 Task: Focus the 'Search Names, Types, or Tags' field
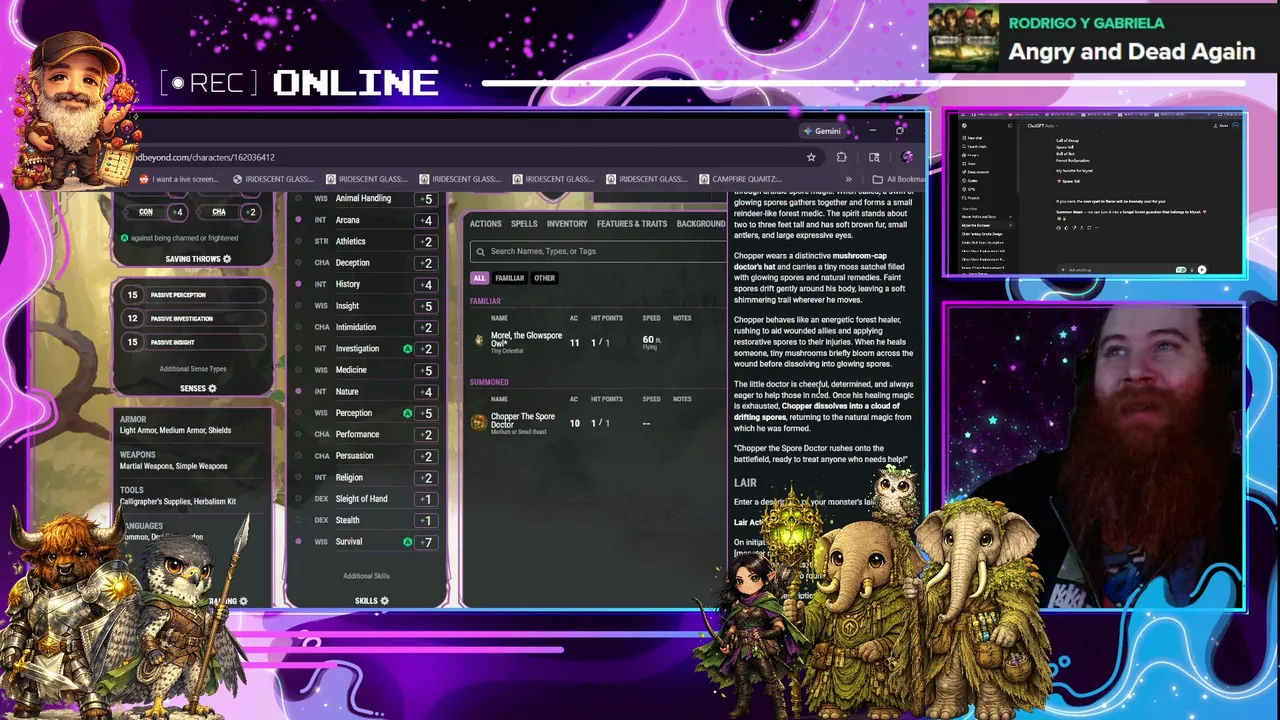pyautogui.click(x=600, y=252)
